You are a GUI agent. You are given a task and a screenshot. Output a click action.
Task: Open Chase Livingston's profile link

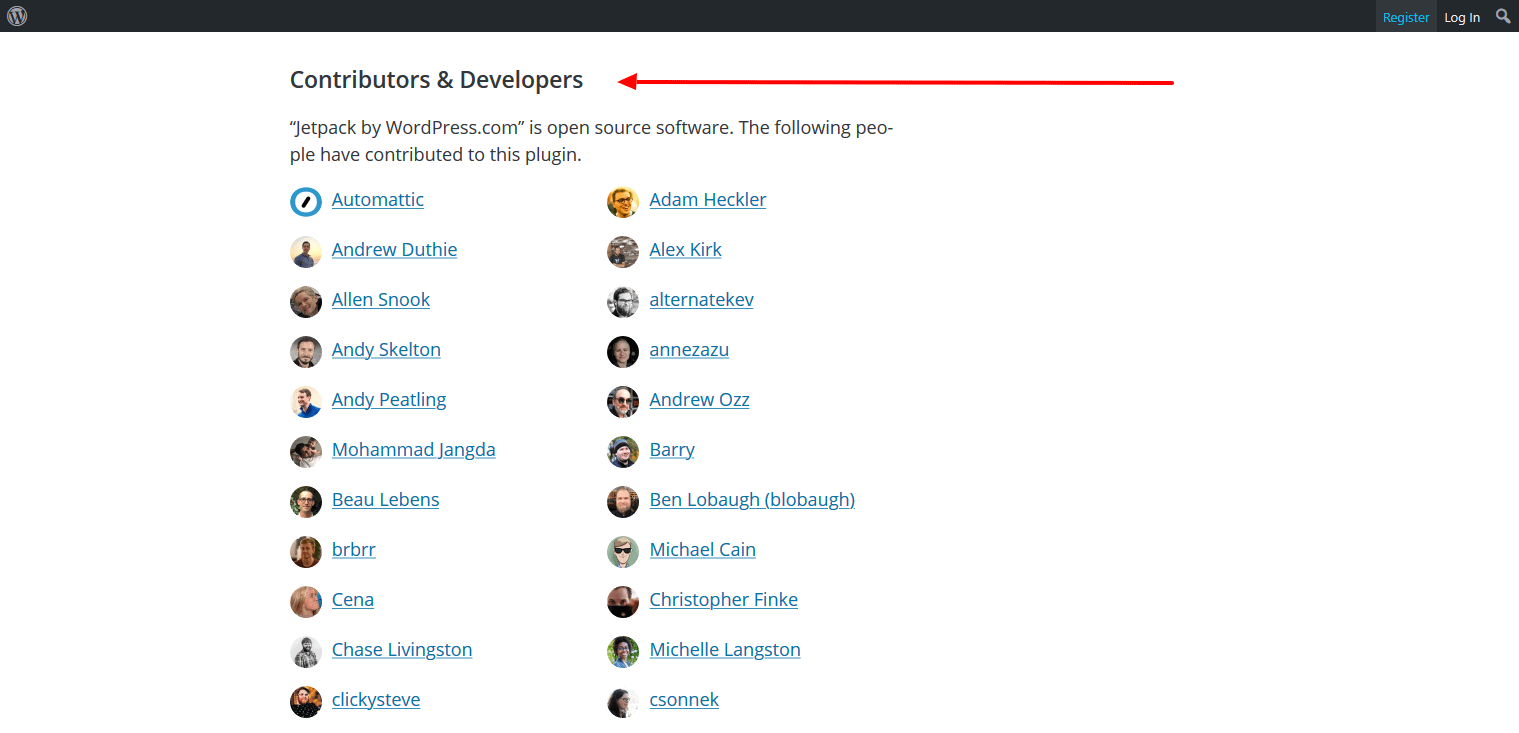[402, 649]
